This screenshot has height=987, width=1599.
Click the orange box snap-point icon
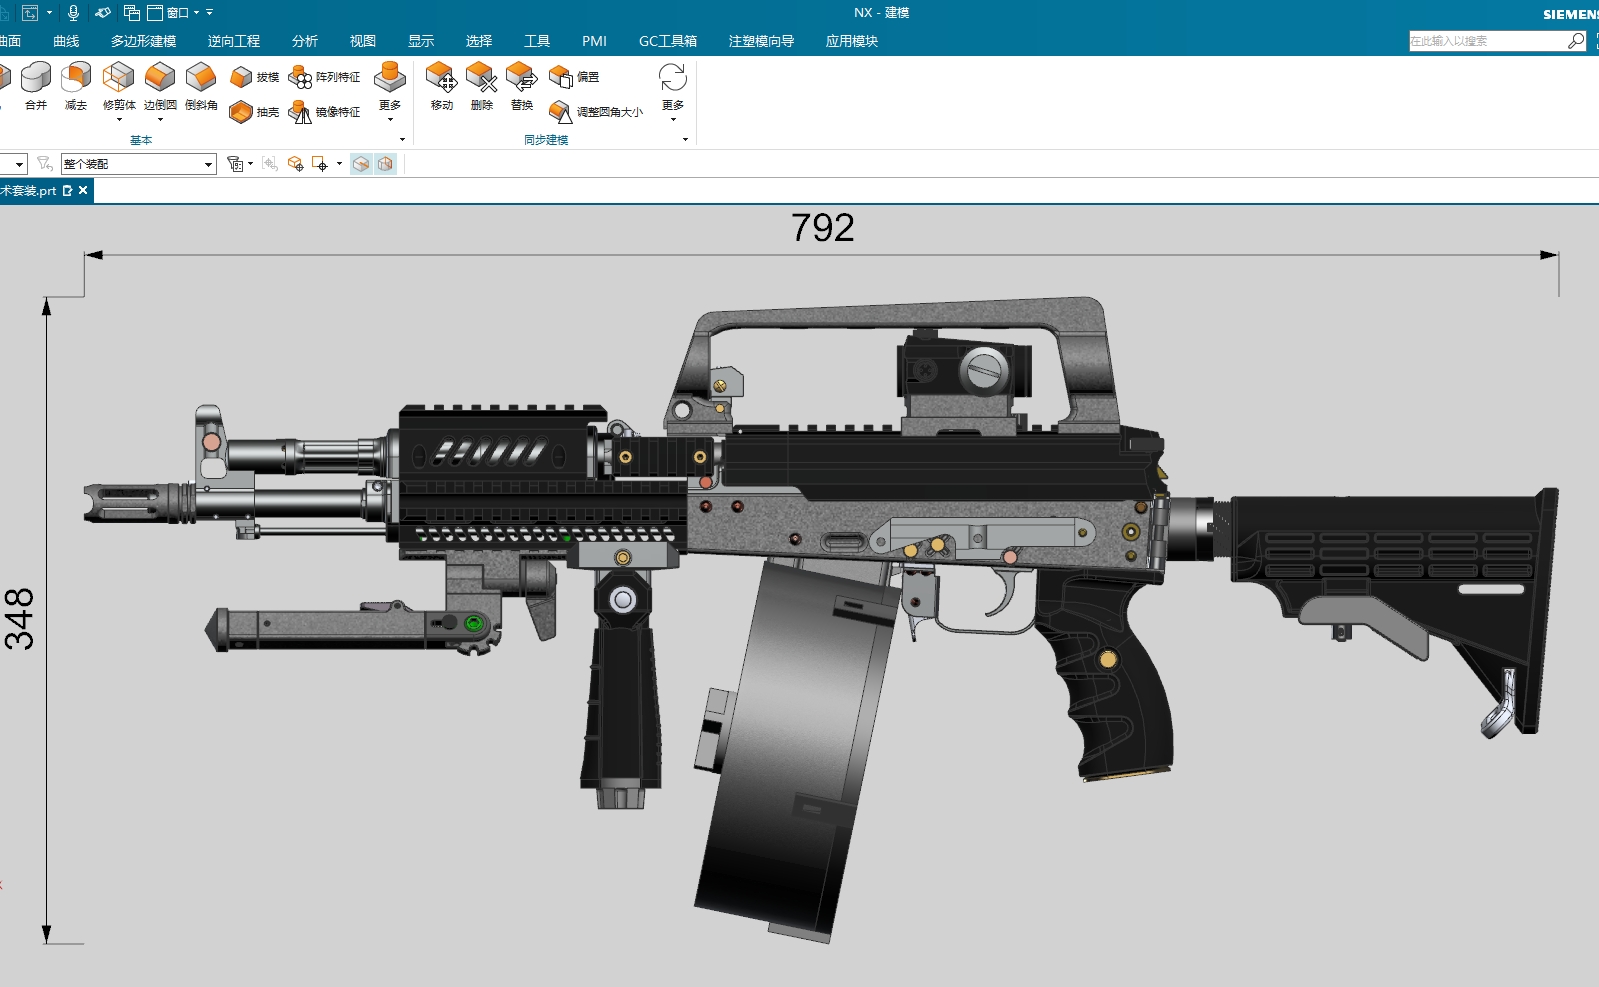[295, 164]
